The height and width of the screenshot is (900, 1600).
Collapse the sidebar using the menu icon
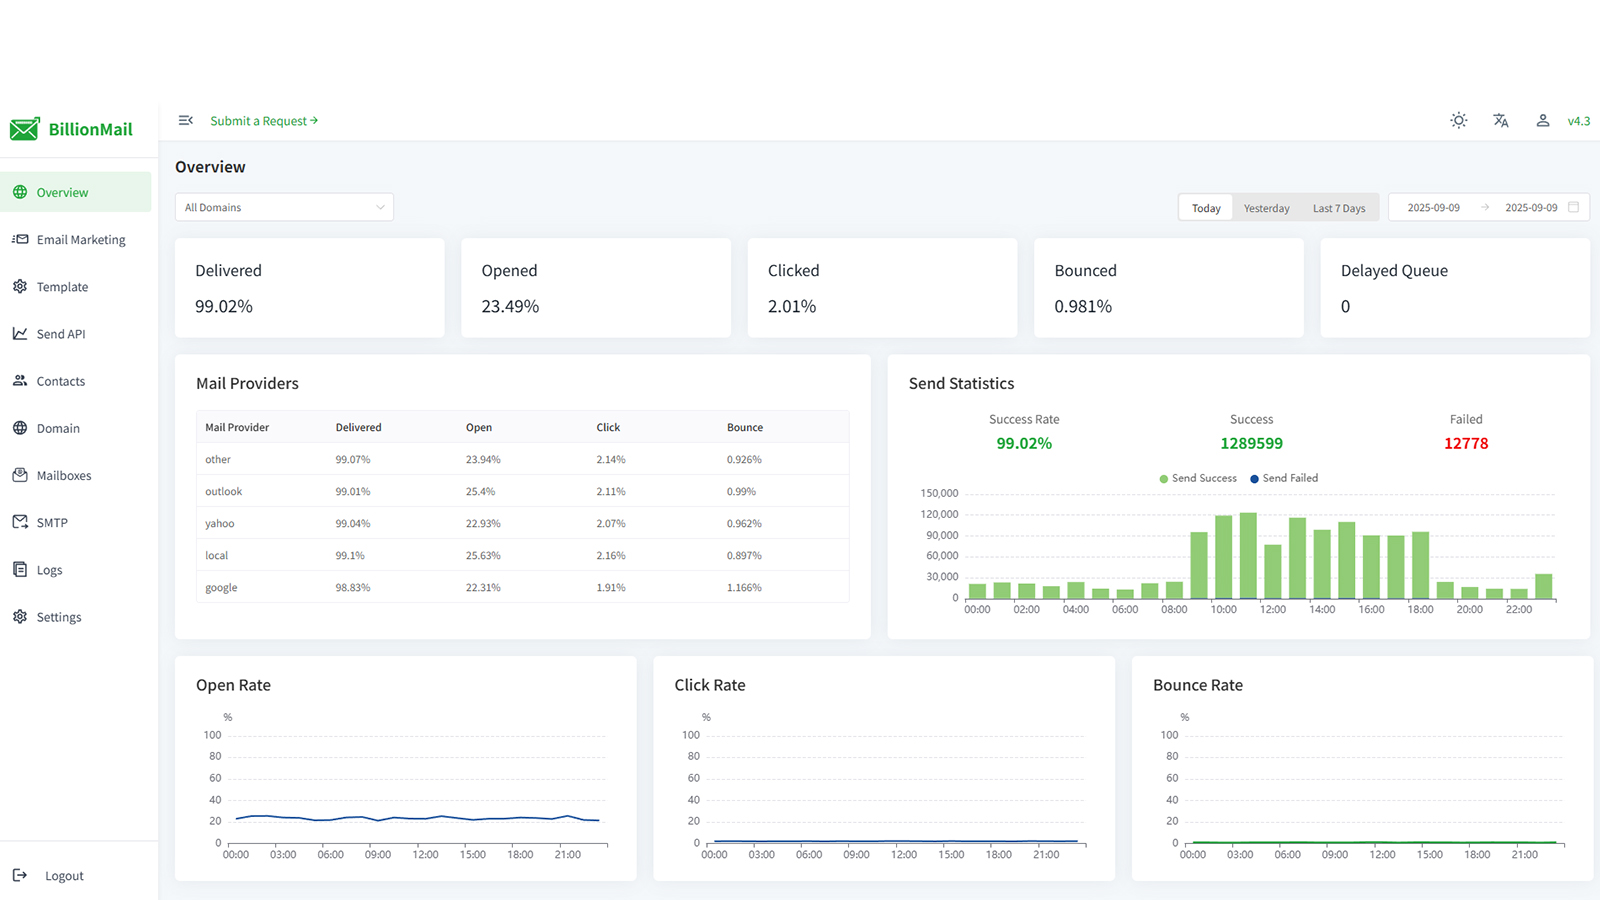point(185,120)
